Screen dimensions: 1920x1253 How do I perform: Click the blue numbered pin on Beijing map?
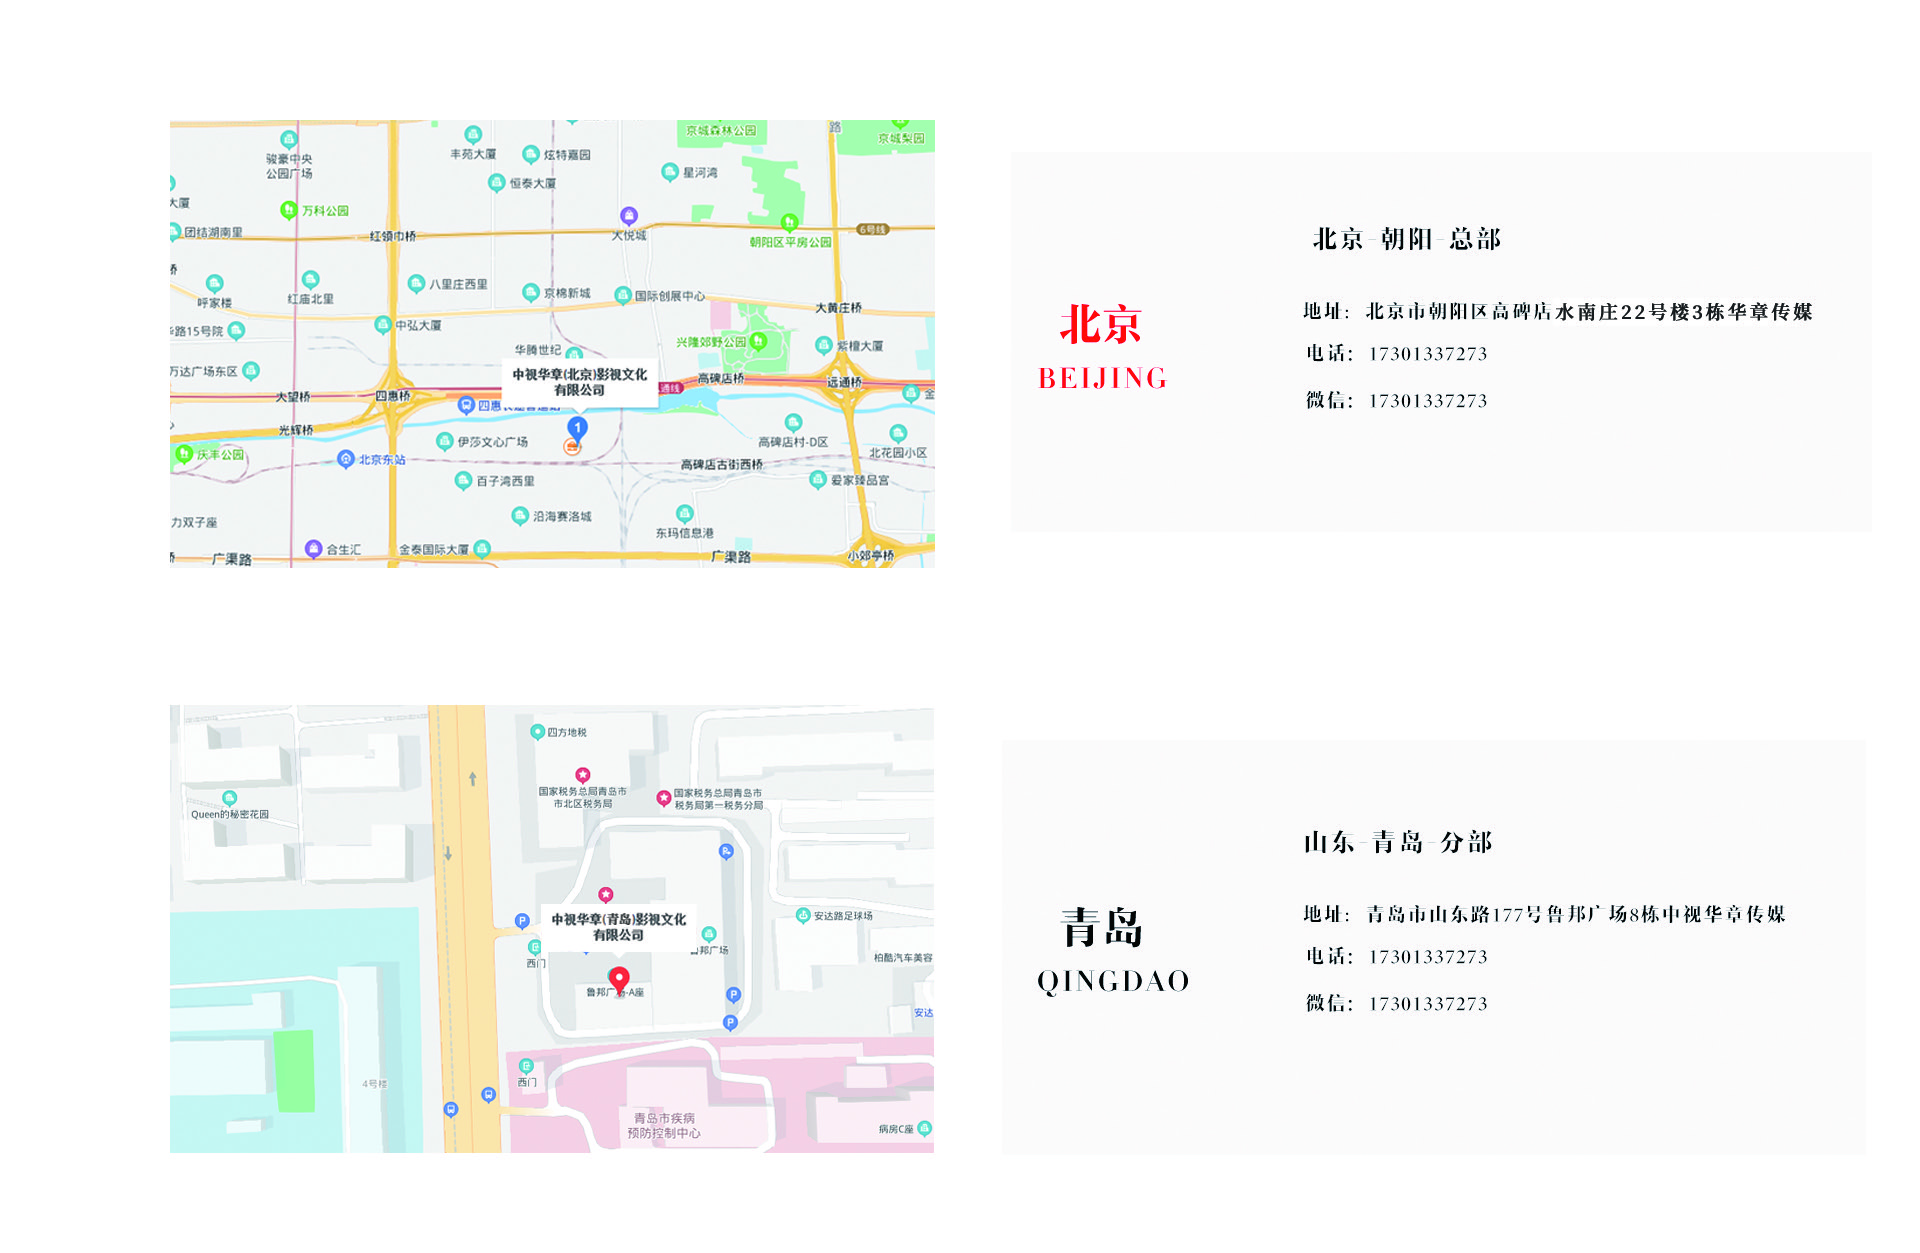(x=577, y=429)
